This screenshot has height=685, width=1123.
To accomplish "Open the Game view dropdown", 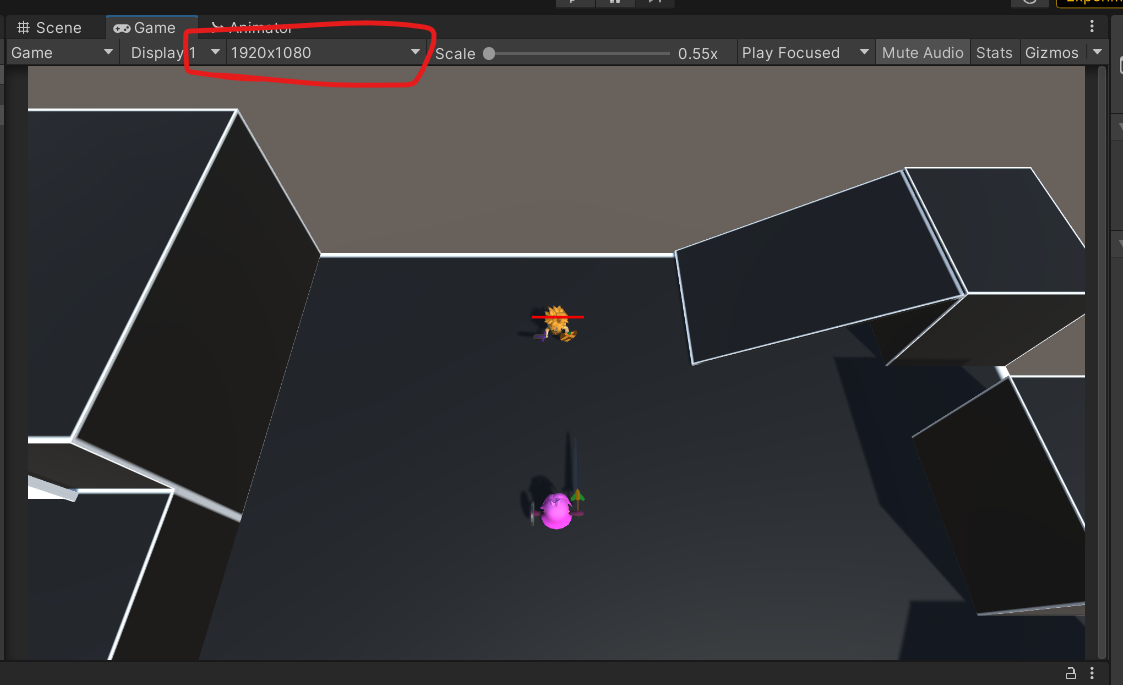I will click(62, 53).
